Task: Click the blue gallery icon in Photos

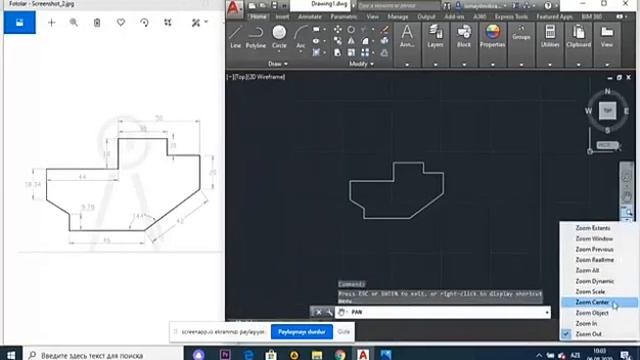Action: click(20, 22)
